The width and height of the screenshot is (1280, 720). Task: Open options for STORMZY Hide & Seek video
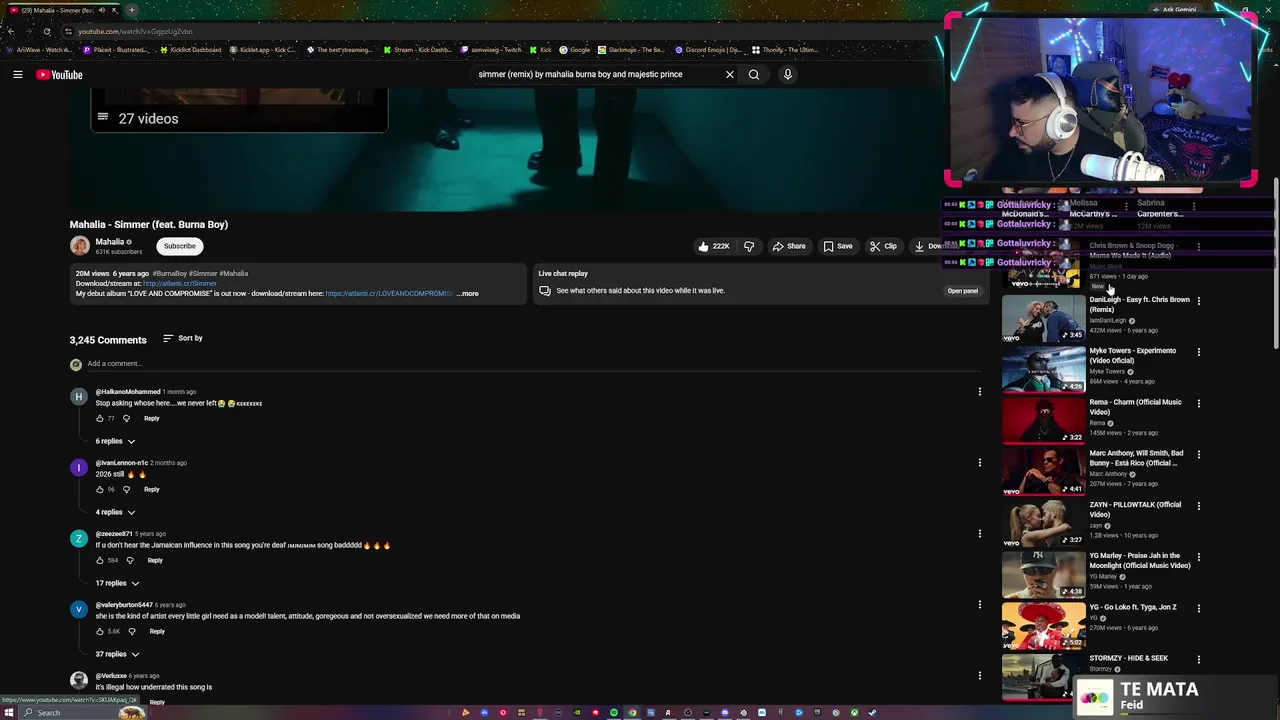coord(1199,659)
